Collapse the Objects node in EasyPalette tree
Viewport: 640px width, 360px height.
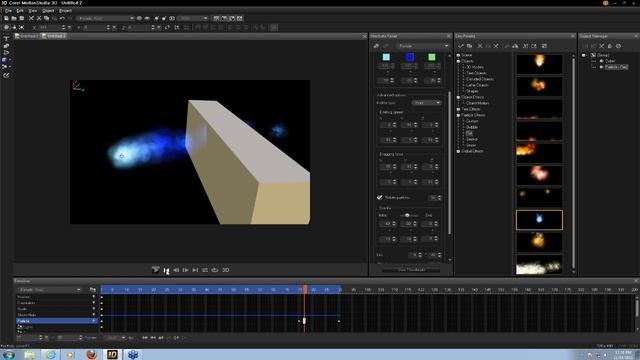coord(458,61)
